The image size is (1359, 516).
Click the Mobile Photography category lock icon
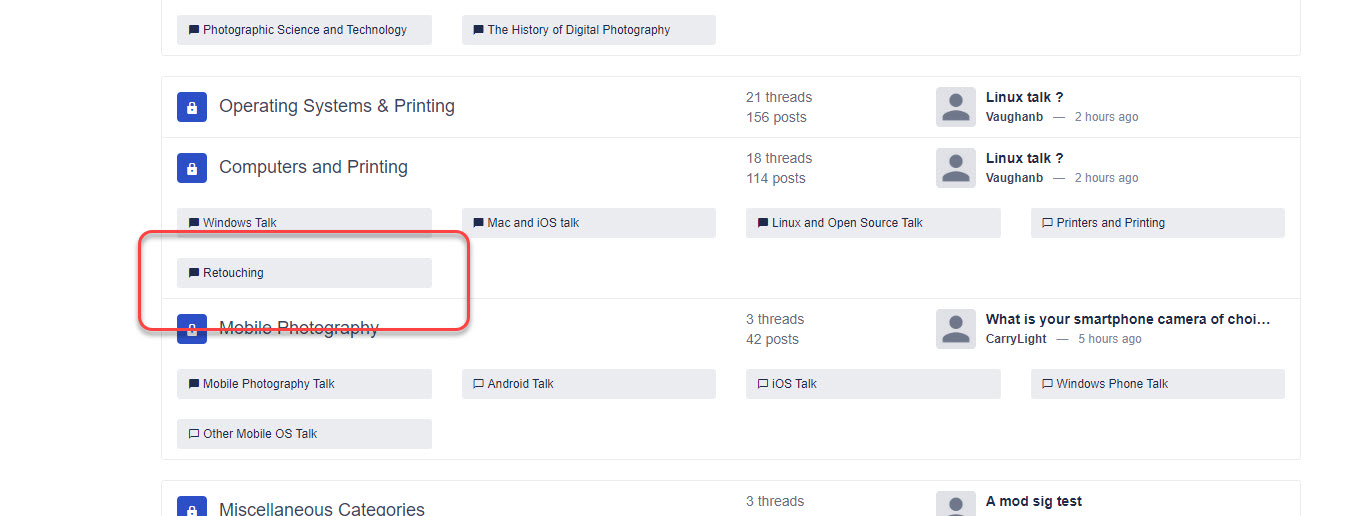[192, 329]
